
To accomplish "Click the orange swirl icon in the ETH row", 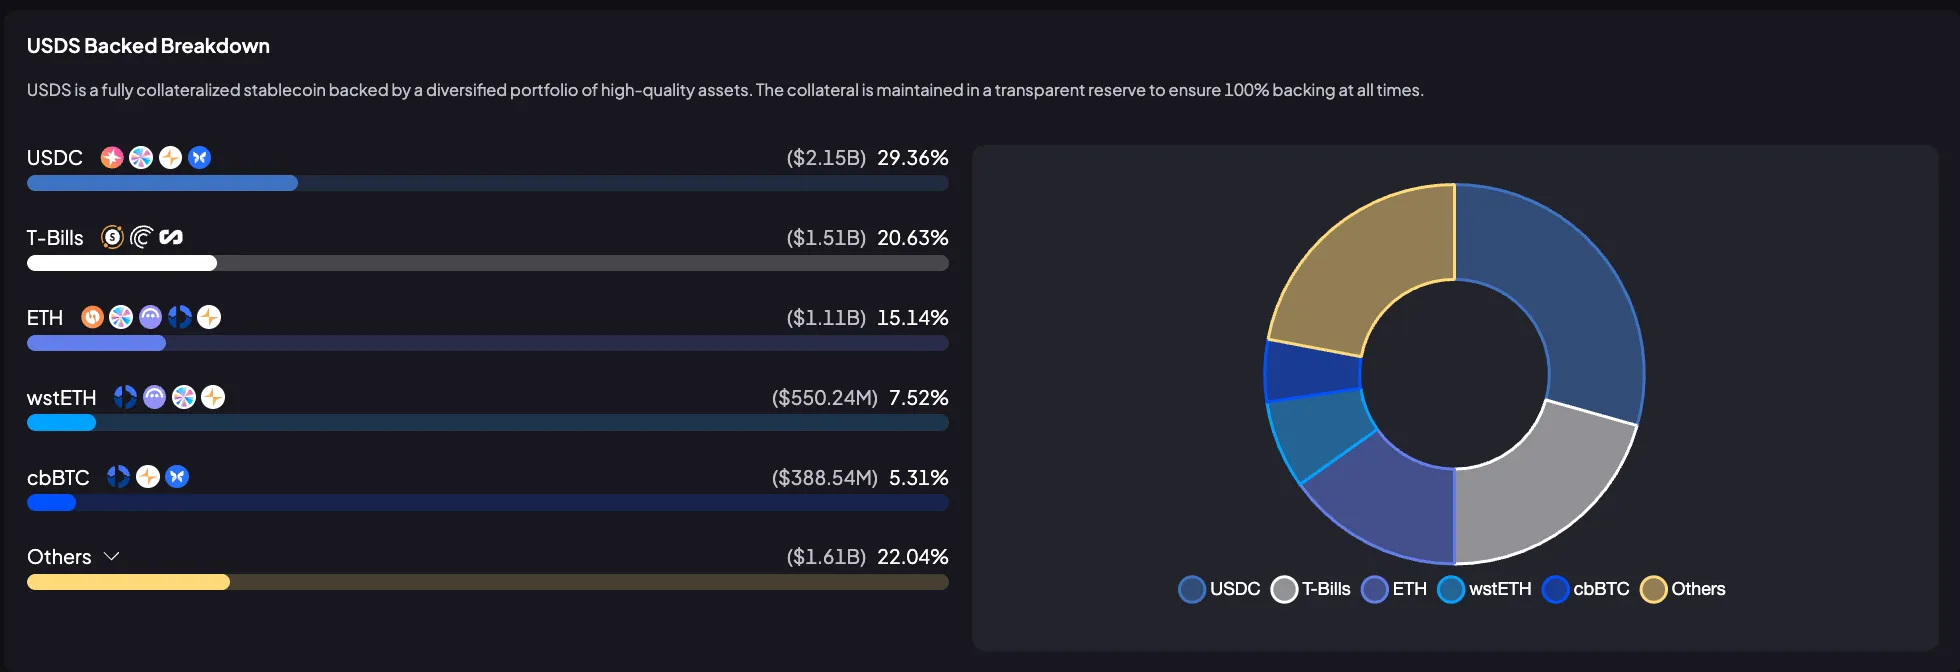I will pyautogui.click(x=92, y=317).
